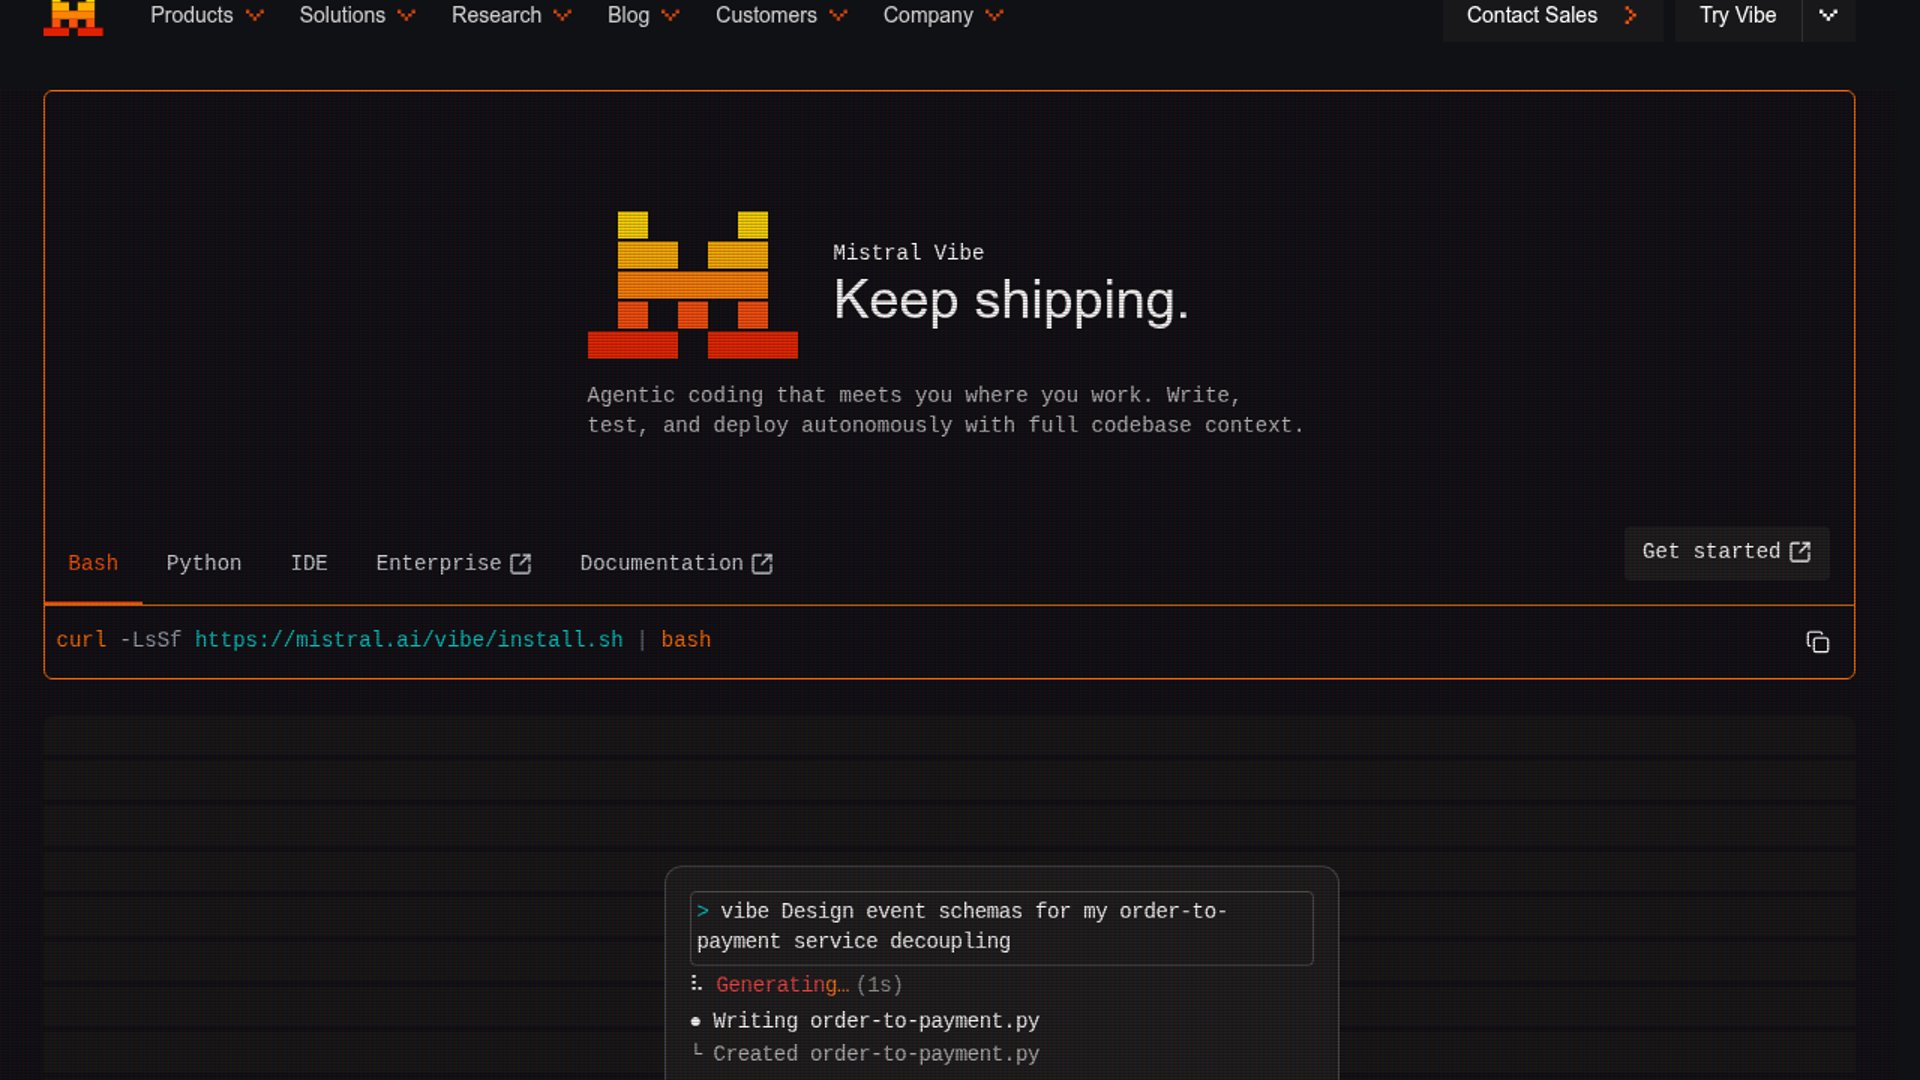Switch to the IDE tab
The width and height of the screenshot is (1920, 1080).
coord(309,563)
